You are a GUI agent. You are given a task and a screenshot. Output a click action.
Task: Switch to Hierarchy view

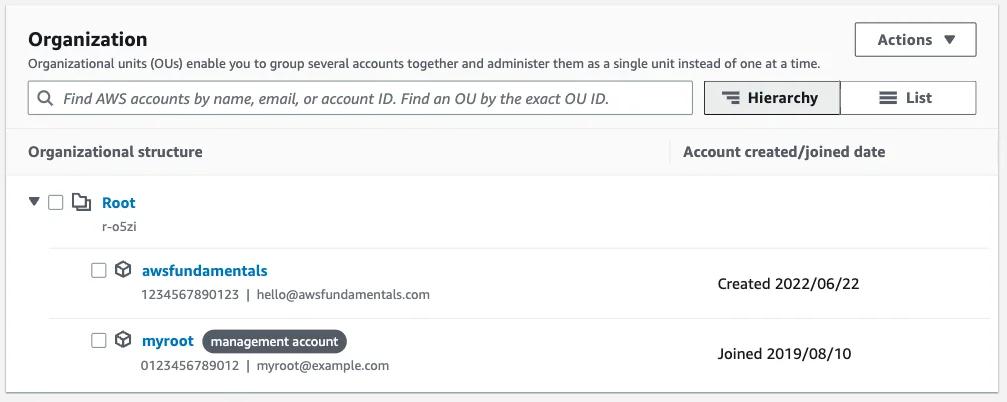pos(771,98)
